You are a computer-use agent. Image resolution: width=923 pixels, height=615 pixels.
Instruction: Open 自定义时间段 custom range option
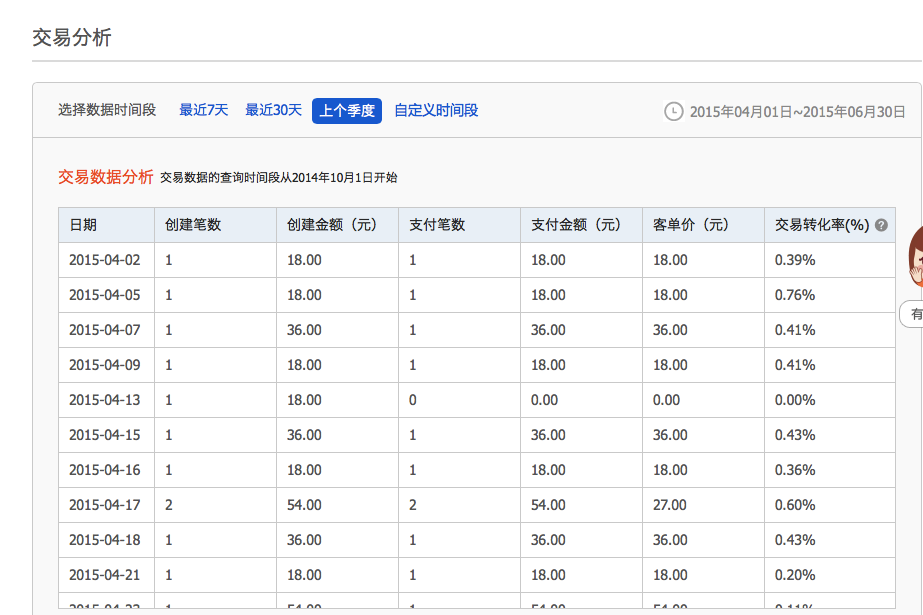coord(436,110)
